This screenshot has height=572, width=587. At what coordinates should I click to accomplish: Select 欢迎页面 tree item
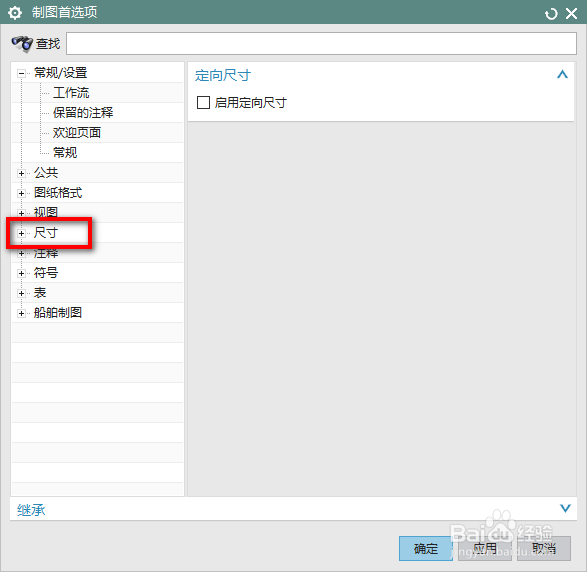pos(77,133)
